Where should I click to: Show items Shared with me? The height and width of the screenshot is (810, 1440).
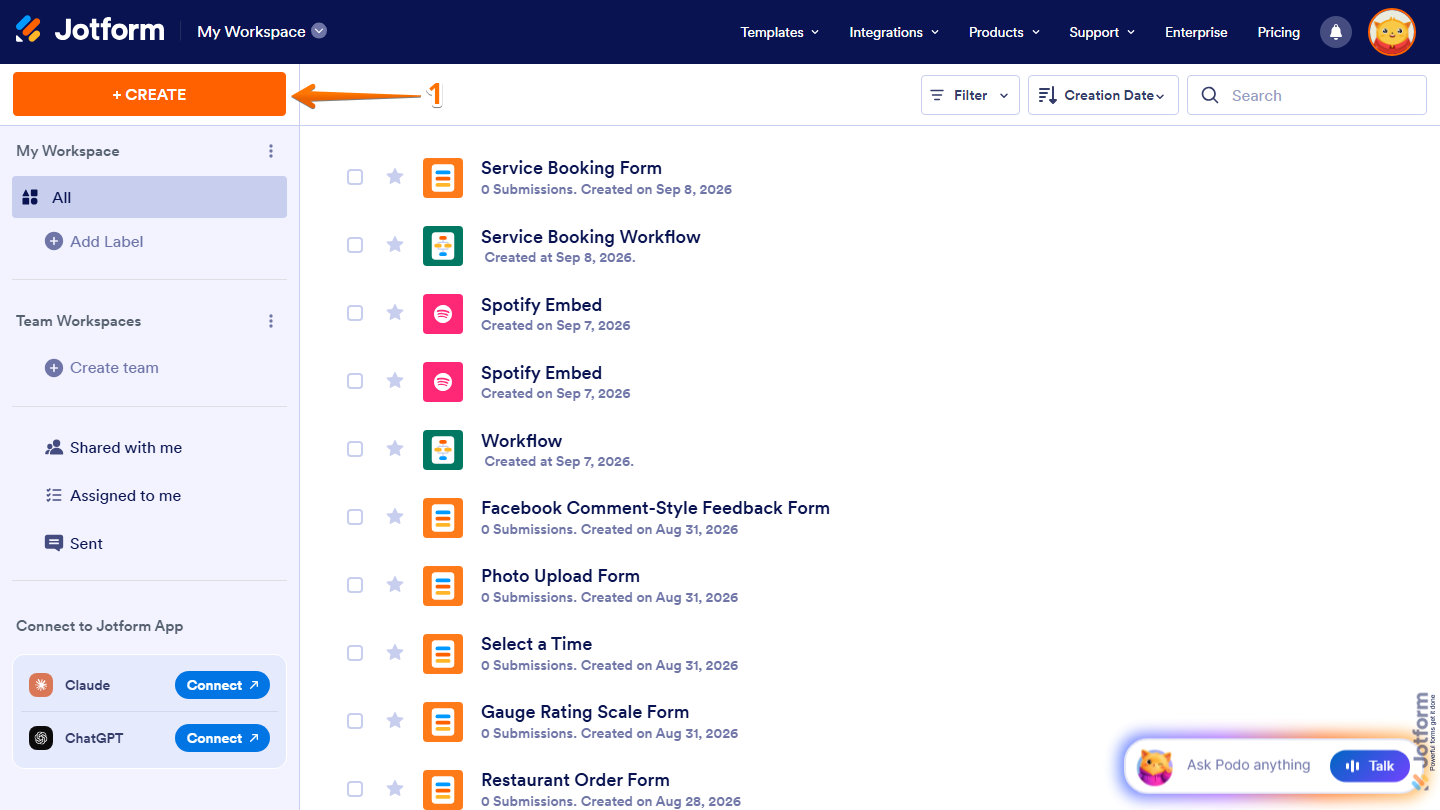coord(114,448)
